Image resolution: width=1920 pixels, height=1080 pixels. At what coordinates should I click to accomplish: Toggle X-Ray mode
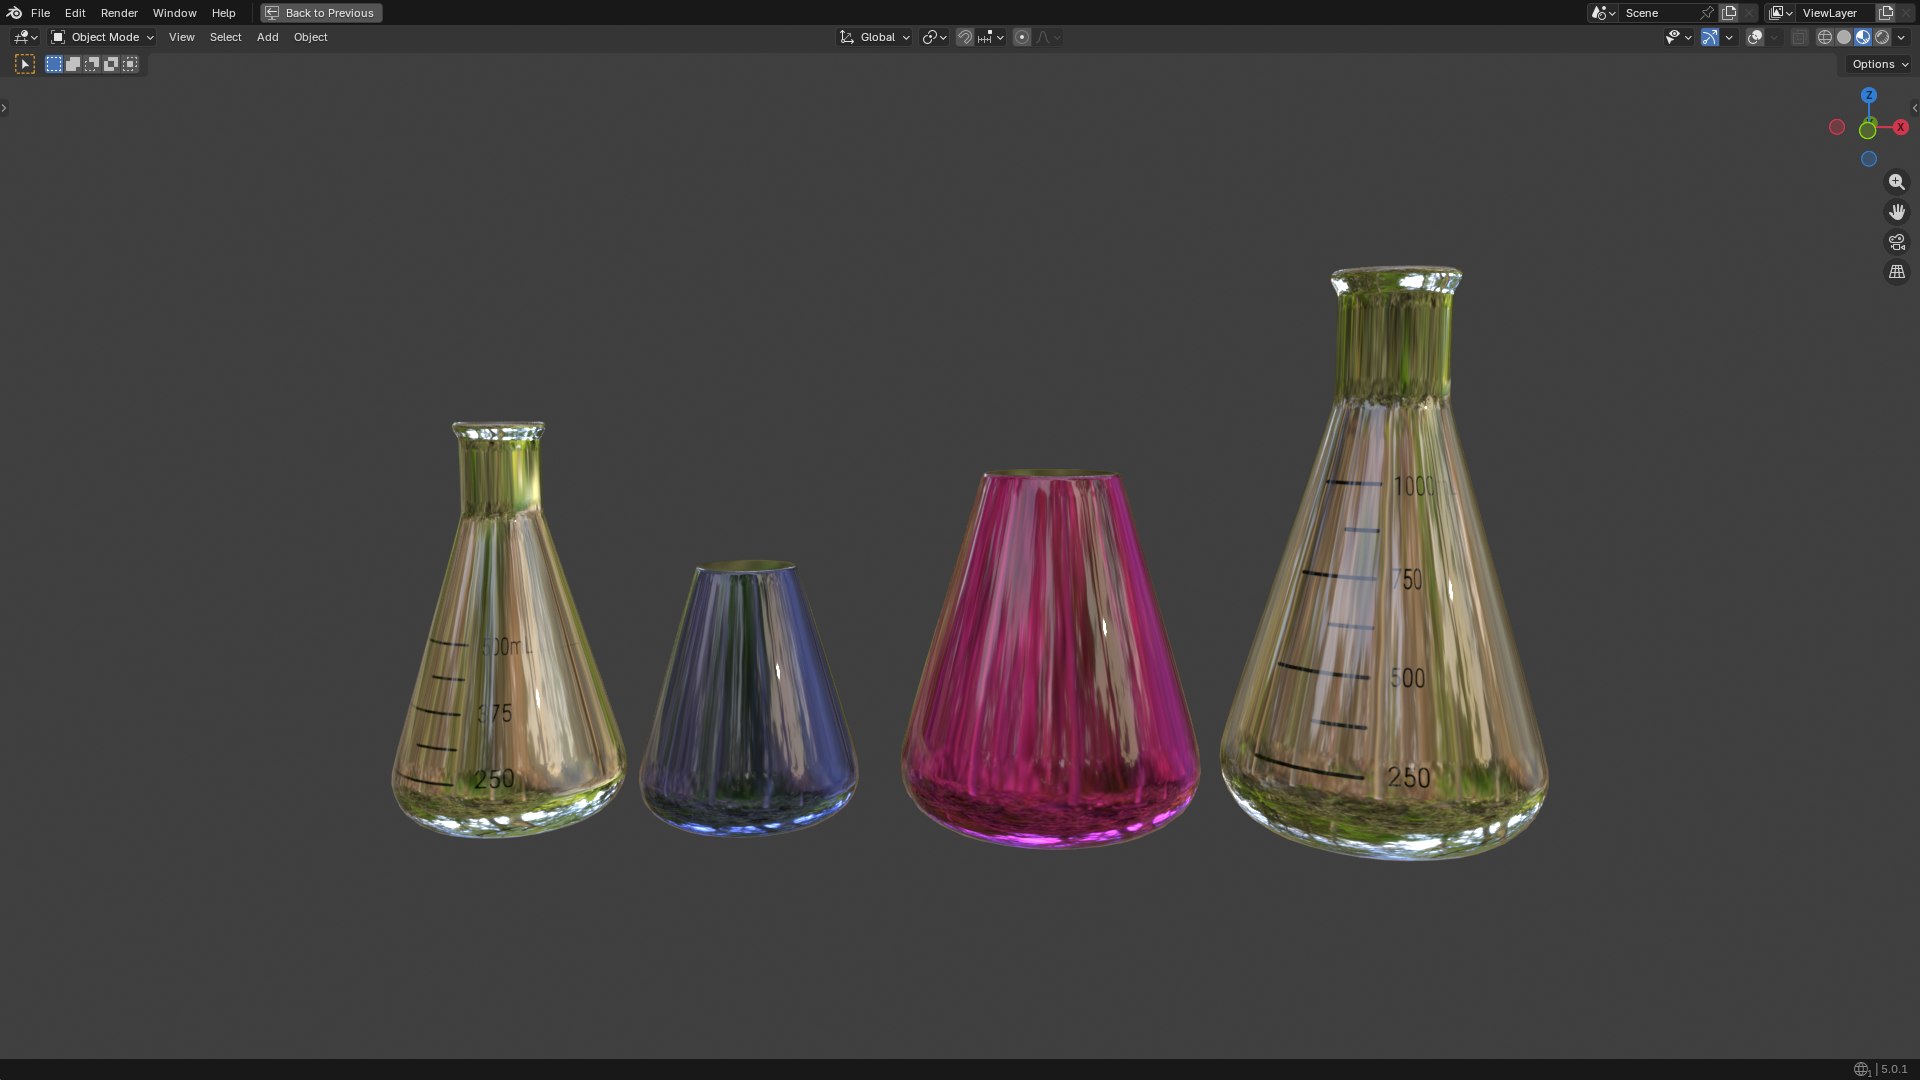pyautogui.click(x=1799, y=37)
